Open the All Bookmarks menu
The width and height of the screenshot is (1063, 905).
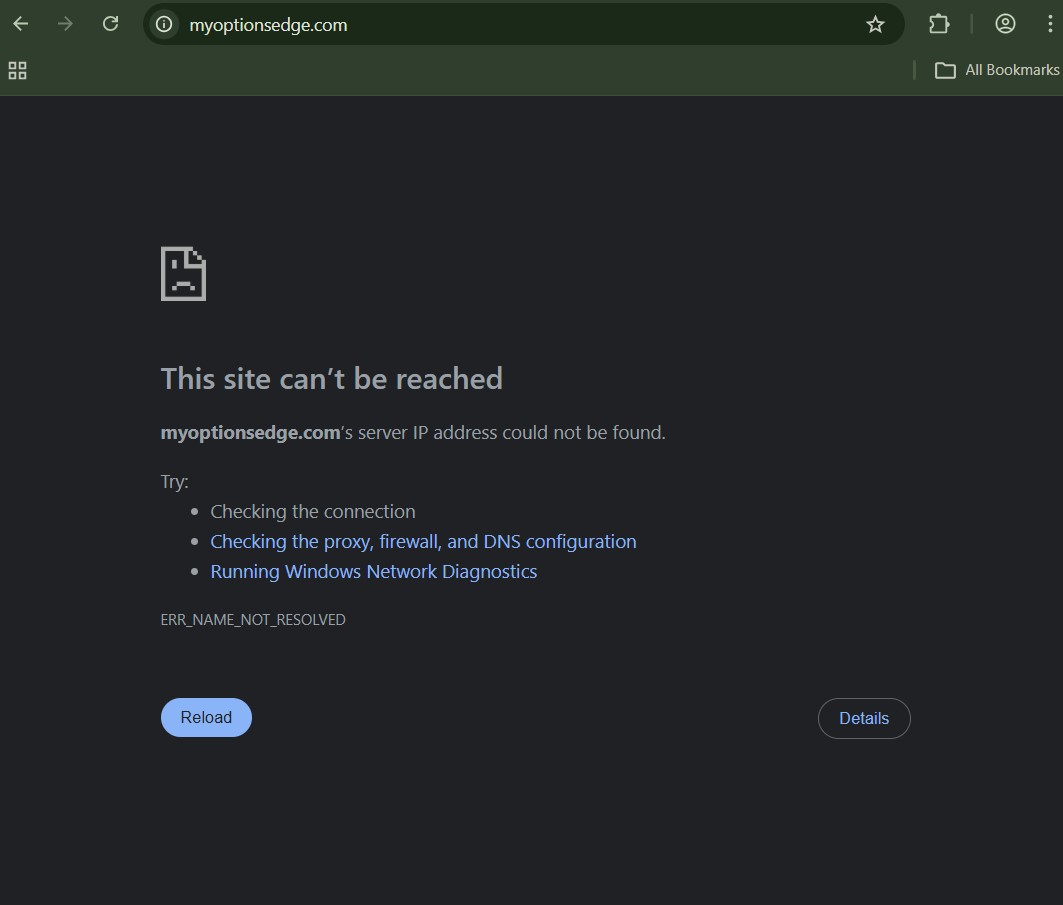tap(1000, 70)
